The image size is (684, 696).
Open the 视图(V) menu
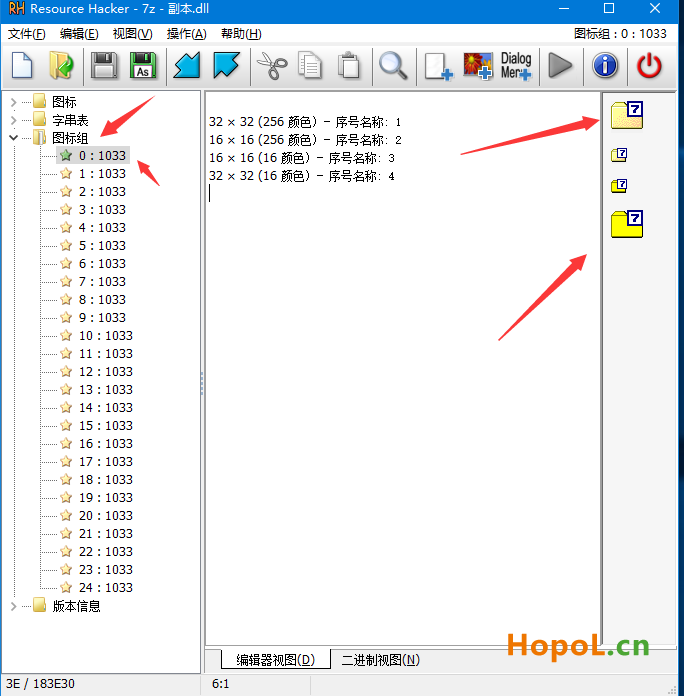point(132,34)
